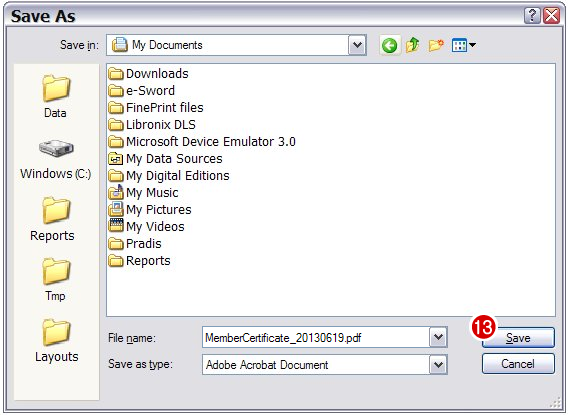Select Reports shortcut in places bar
Screen dimensions: 568x415
pyautogui.click(x=53, y=219)
